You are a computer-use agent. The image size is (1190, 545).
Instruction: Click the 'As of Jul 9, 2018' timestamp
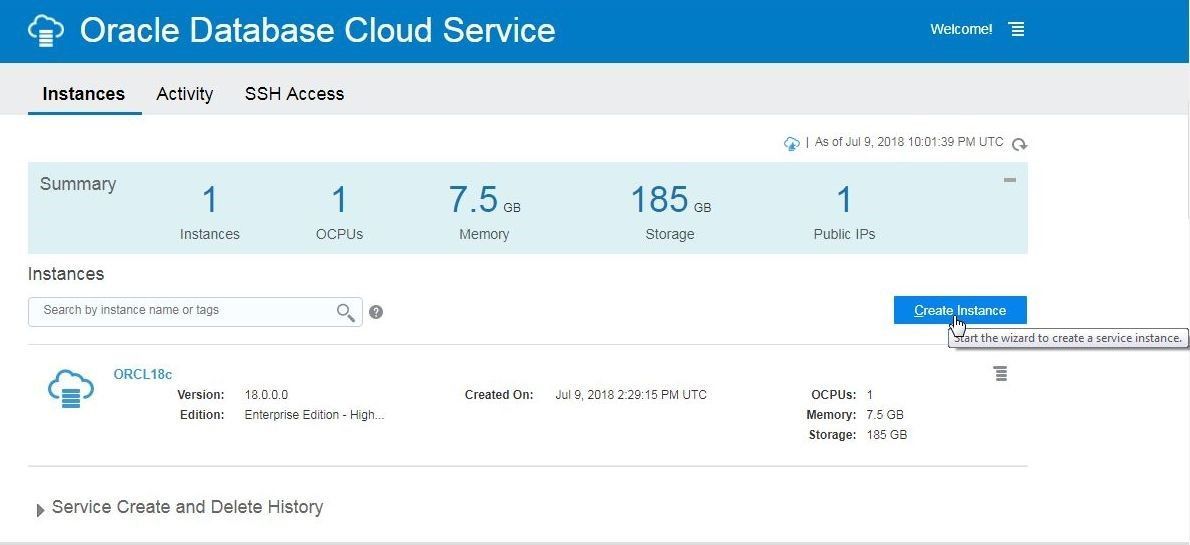coord(908,142)
